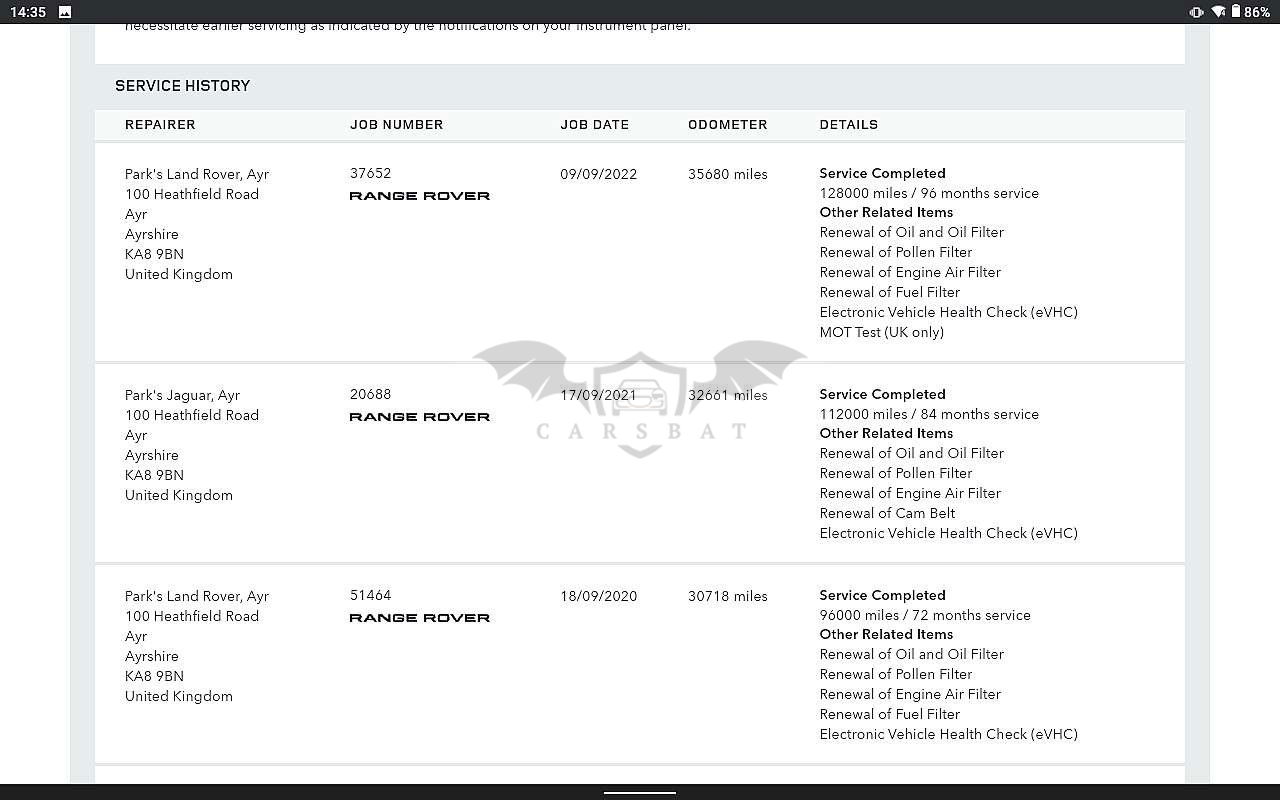Image resolution: width=1280 pixels, height=800 pixels.
Task: Click Range Rover logo under job 20688
Action: 420,417
